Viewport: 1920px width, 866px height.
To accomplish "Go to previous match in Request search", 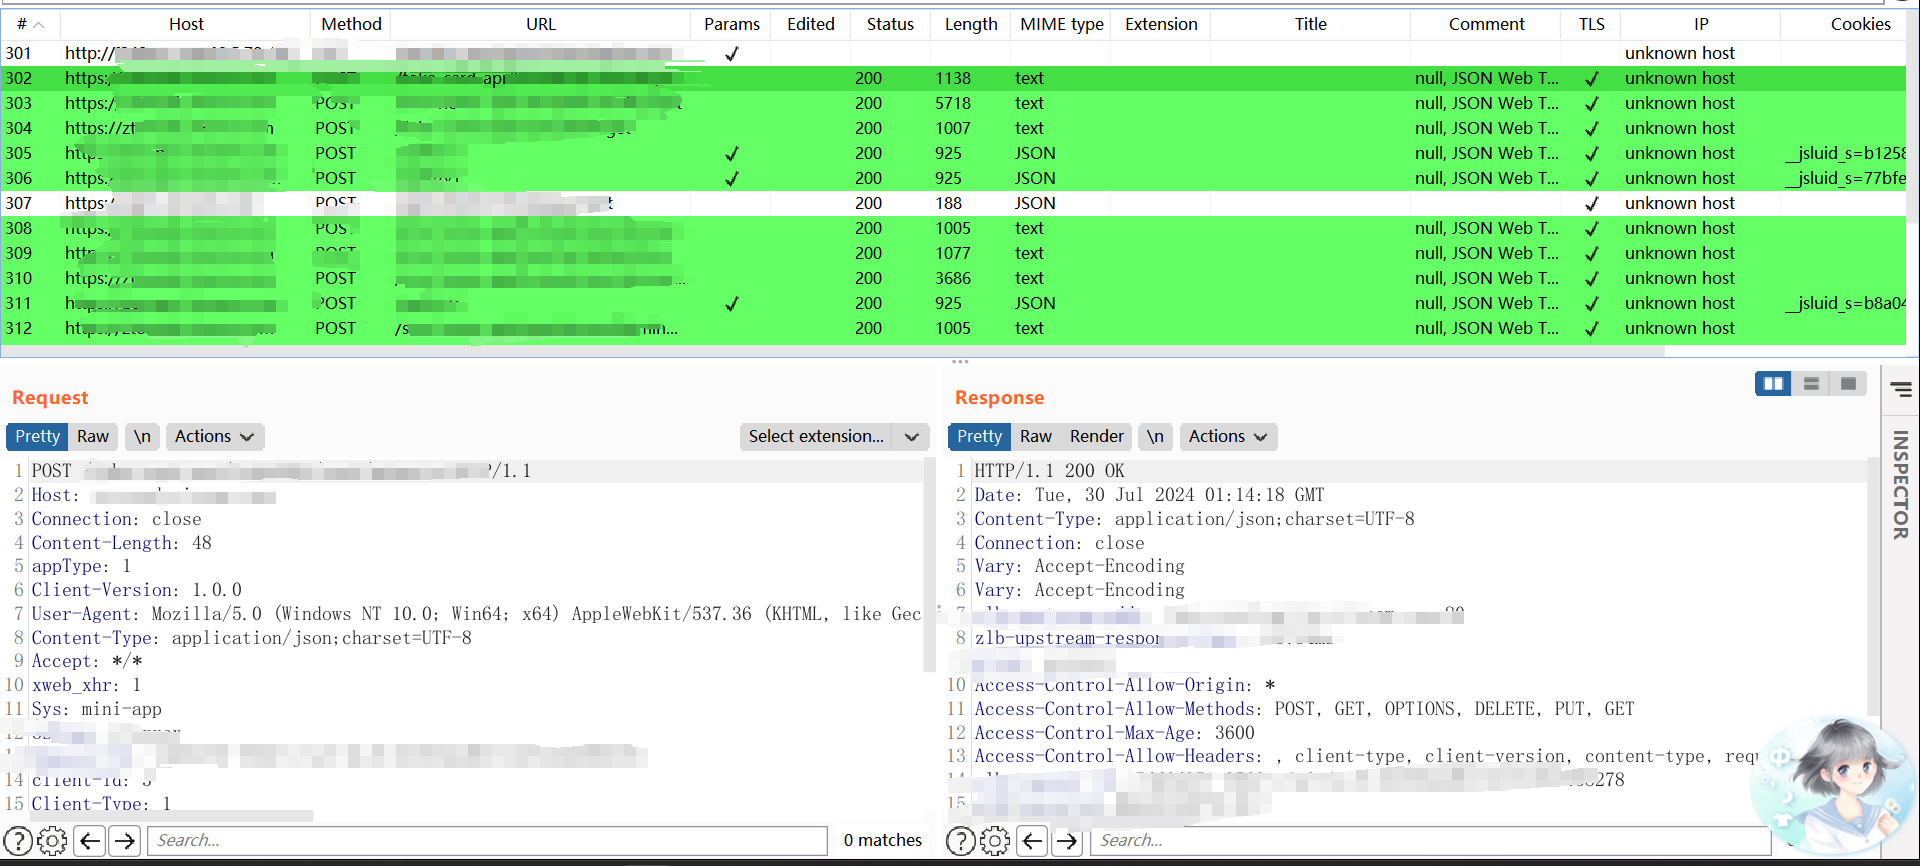I will (x=90, y=841).
